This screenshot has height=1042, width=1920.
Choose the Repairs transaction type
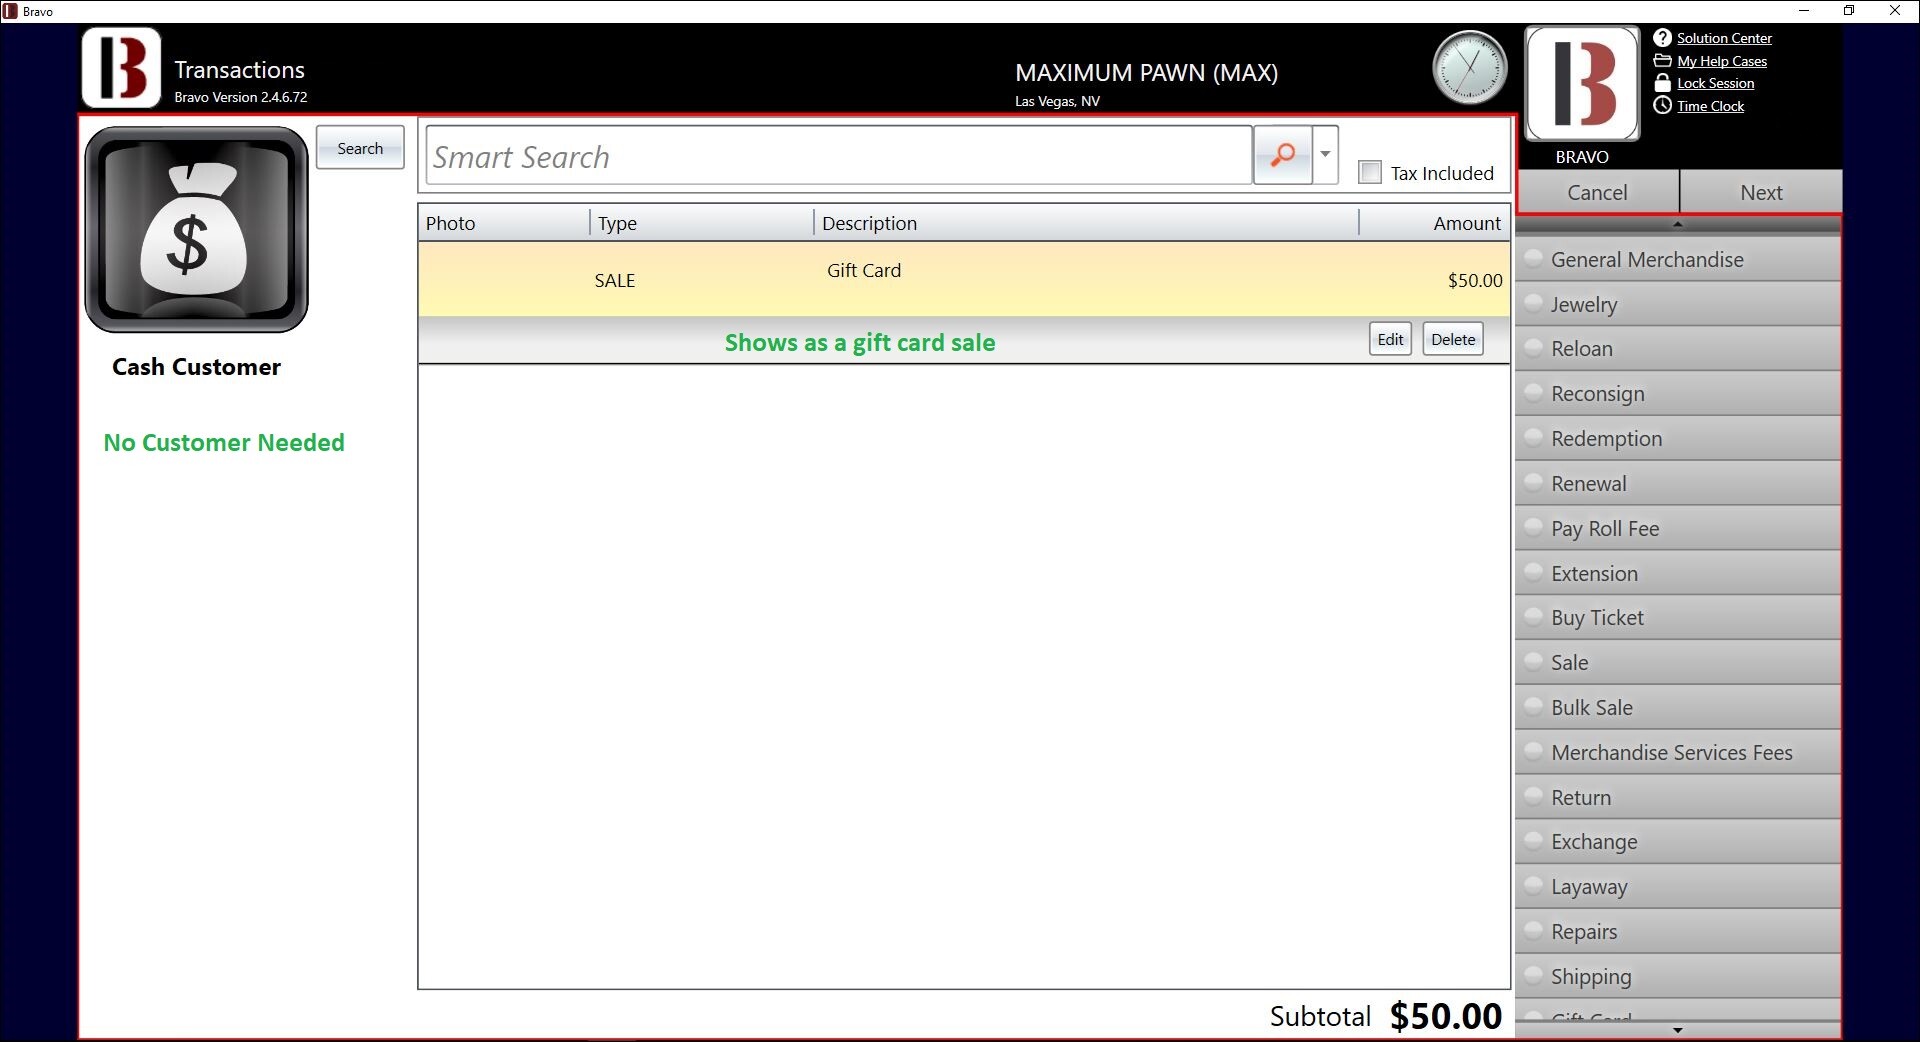point(1678,932)
